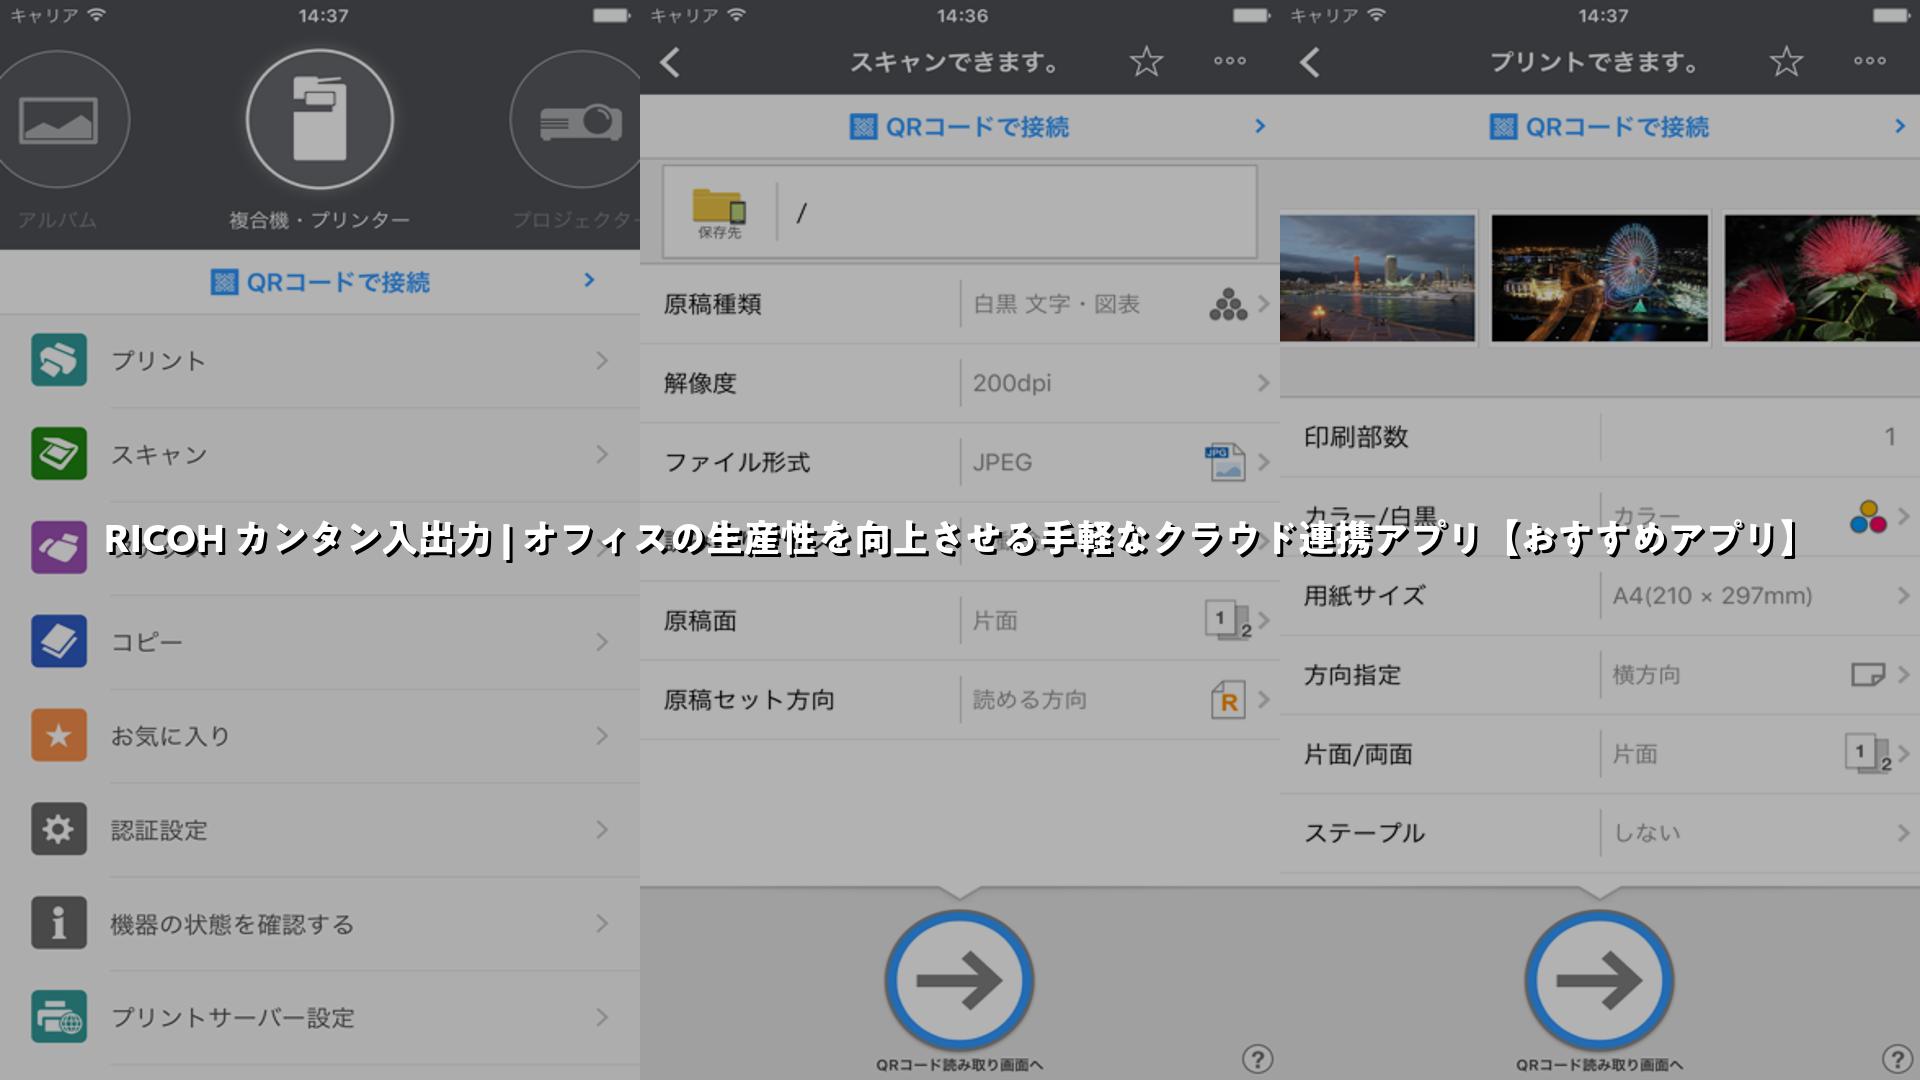Expand 用紙サイズ A4 setting

(x=1600, y=596)
